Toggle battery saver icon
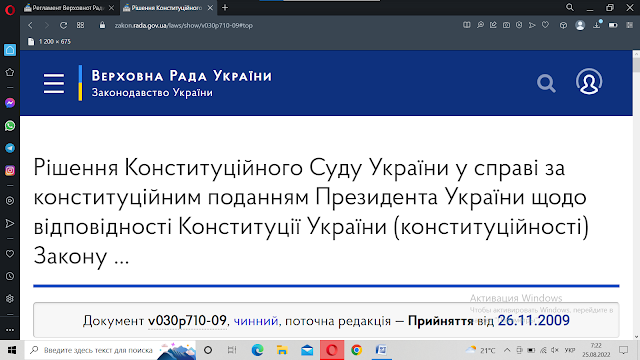 coord(613,25)
